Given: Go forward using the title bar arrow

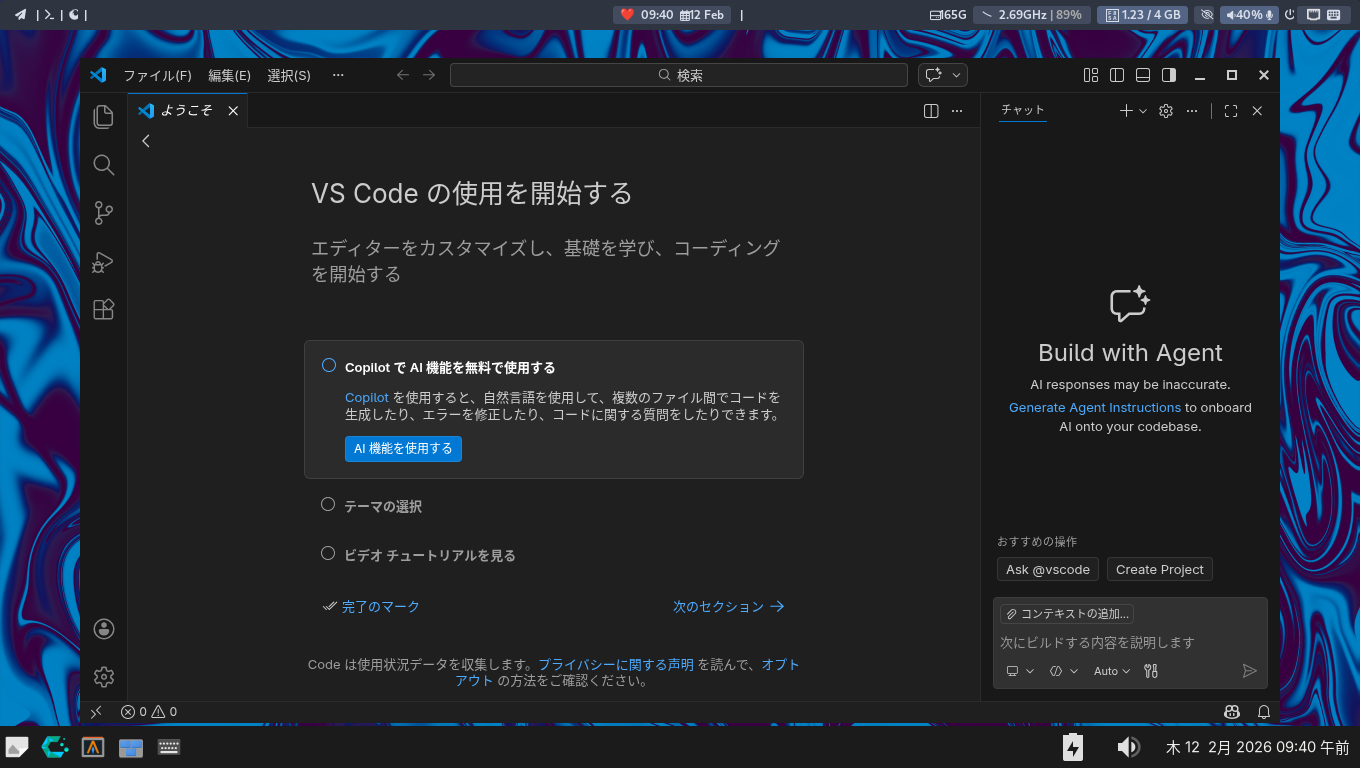Looking at the screenshot, I should [x=429, y=75].
